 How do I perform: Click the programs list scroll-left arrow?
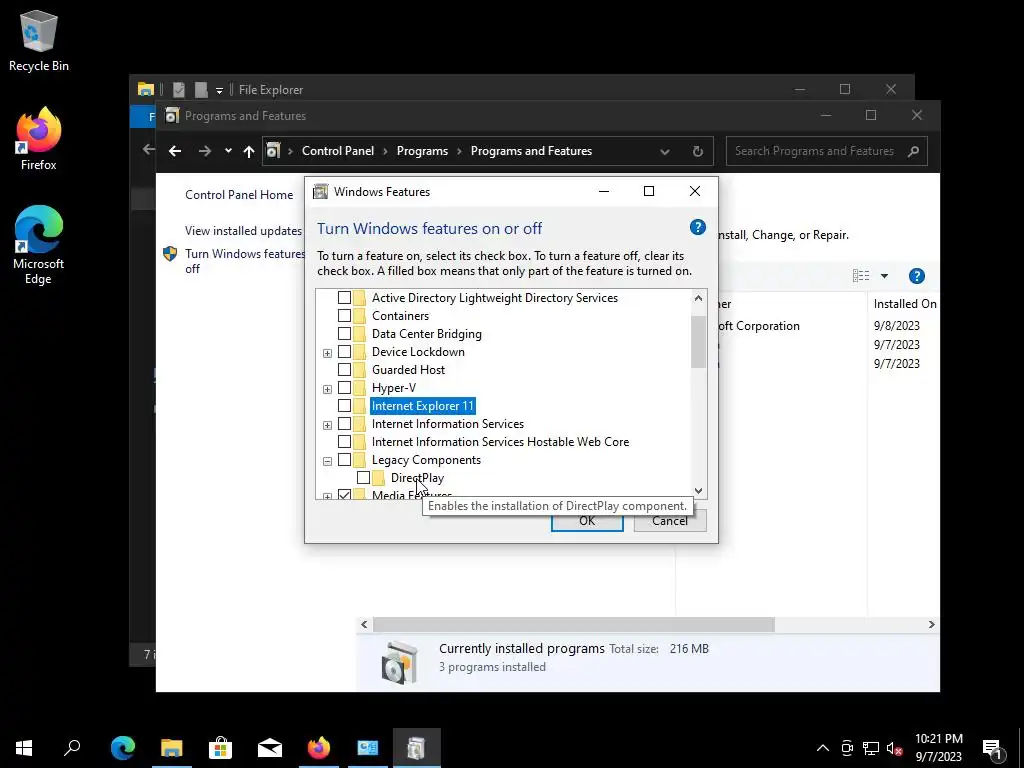coord(364,624)
